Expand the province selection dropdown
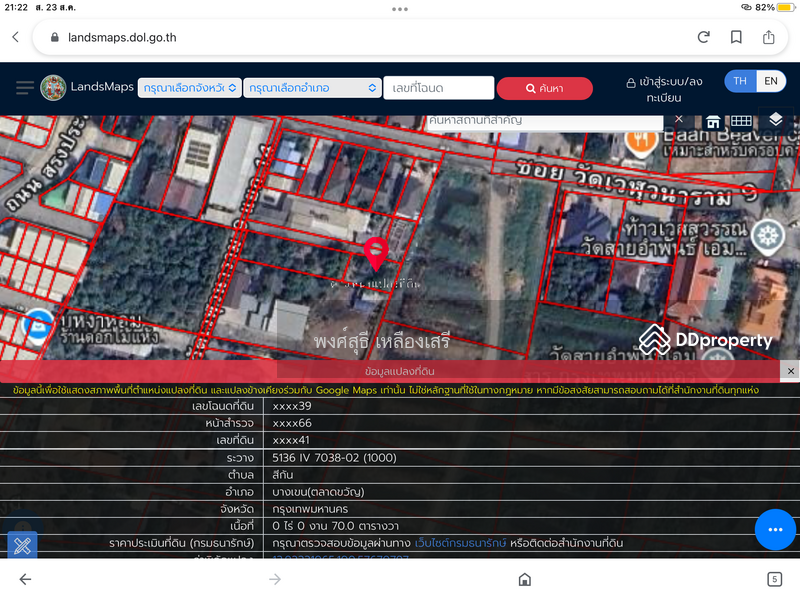The image size is (800, 600). click(x=189, y=88)
